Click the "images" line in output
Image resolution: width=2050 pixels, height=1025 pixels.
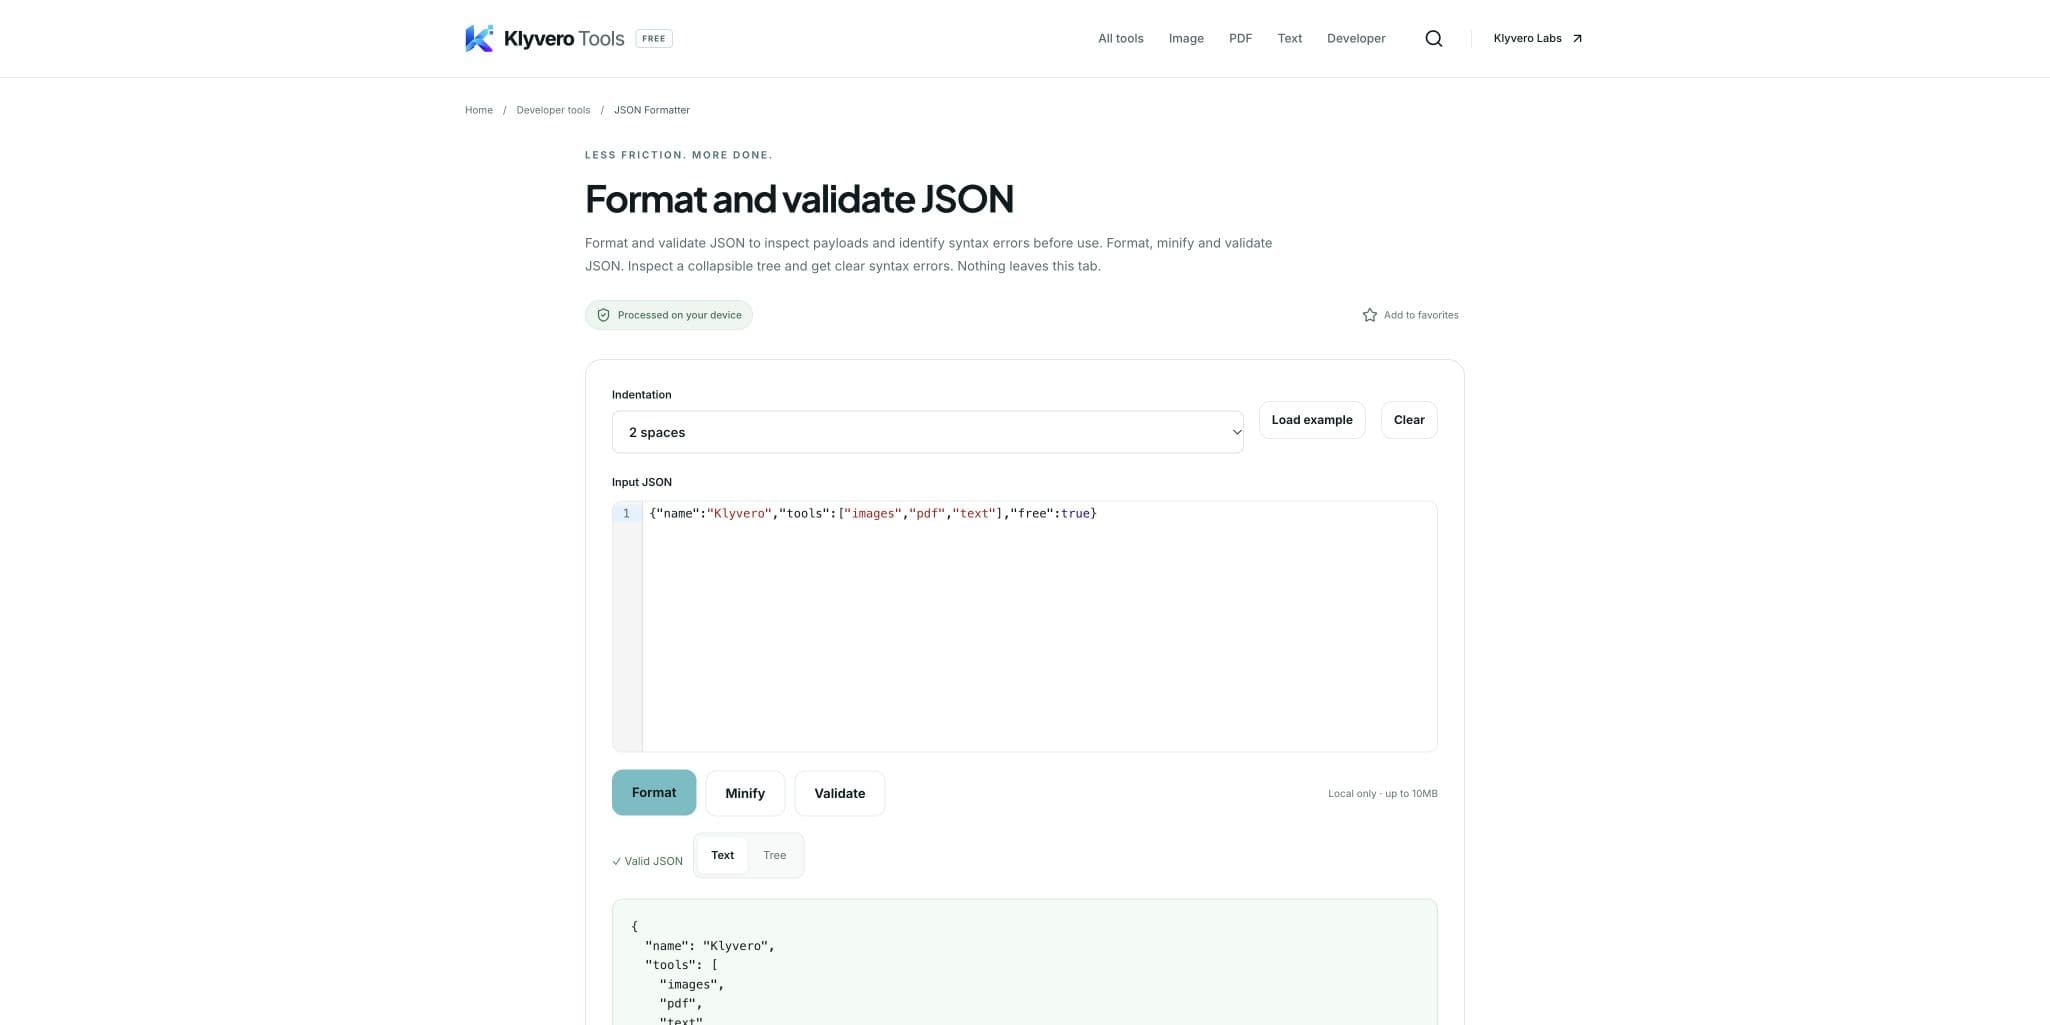pyautogui.click(x=692, y=984)
